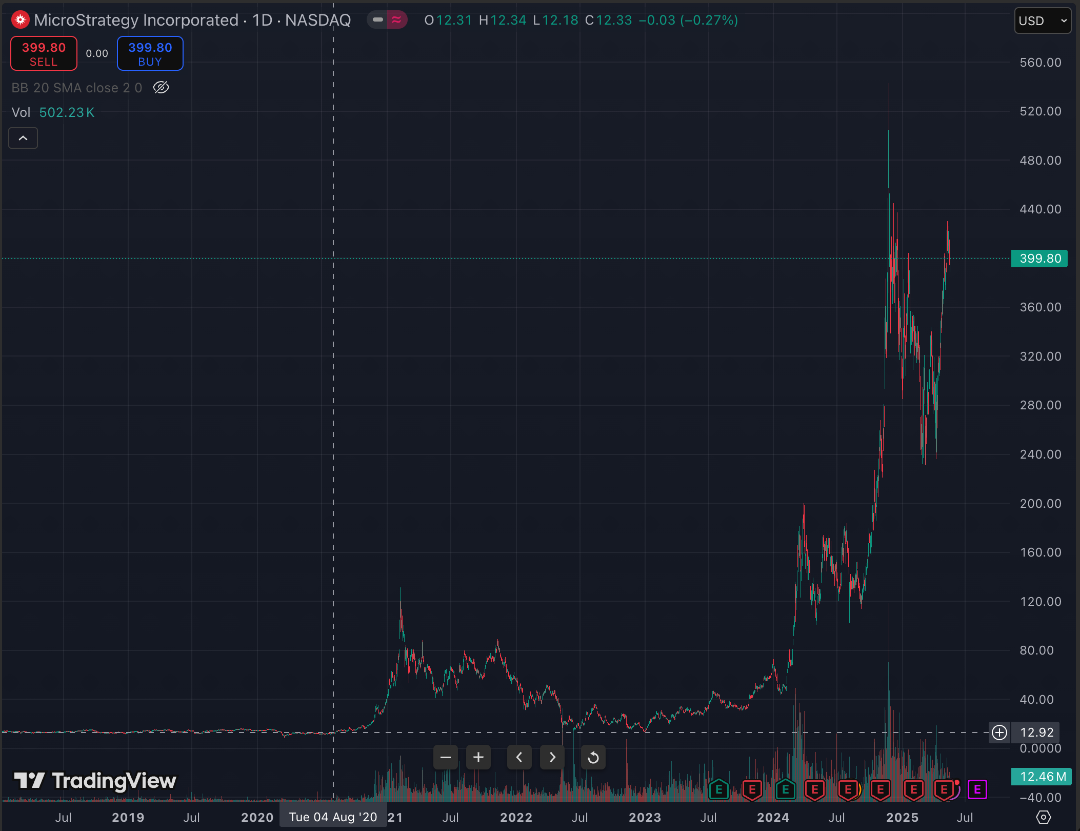Click the pink wavy data-mode indicator
This screenshot has height=831, width=1080.
(x=397, y=20)
